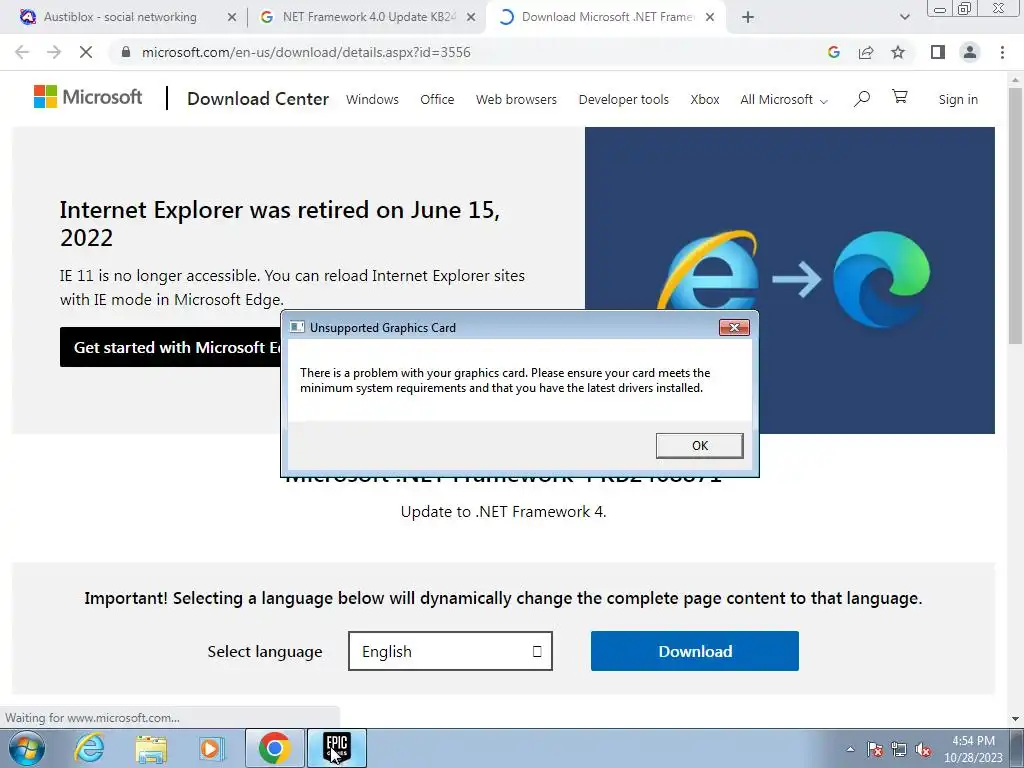1024x768 pixels.
Task: Click 'Update to .NET Framework 4.' text
Action: (504, 511)
